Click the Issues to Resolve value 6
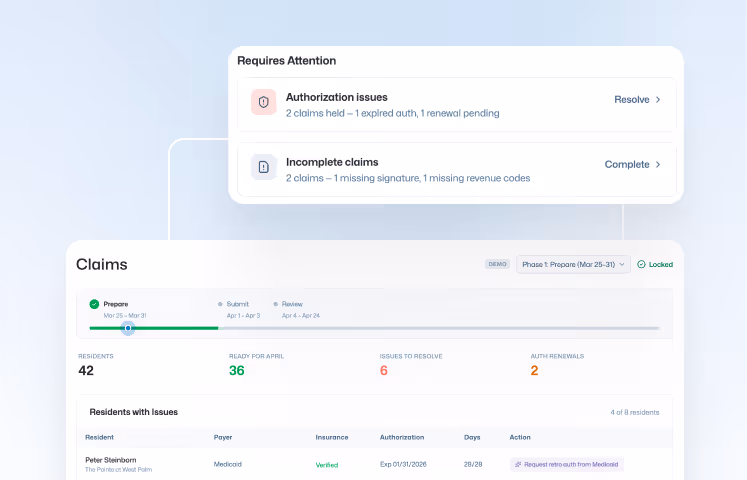Image resolution: width=747 pixels, height=480 pixels. 384,370
